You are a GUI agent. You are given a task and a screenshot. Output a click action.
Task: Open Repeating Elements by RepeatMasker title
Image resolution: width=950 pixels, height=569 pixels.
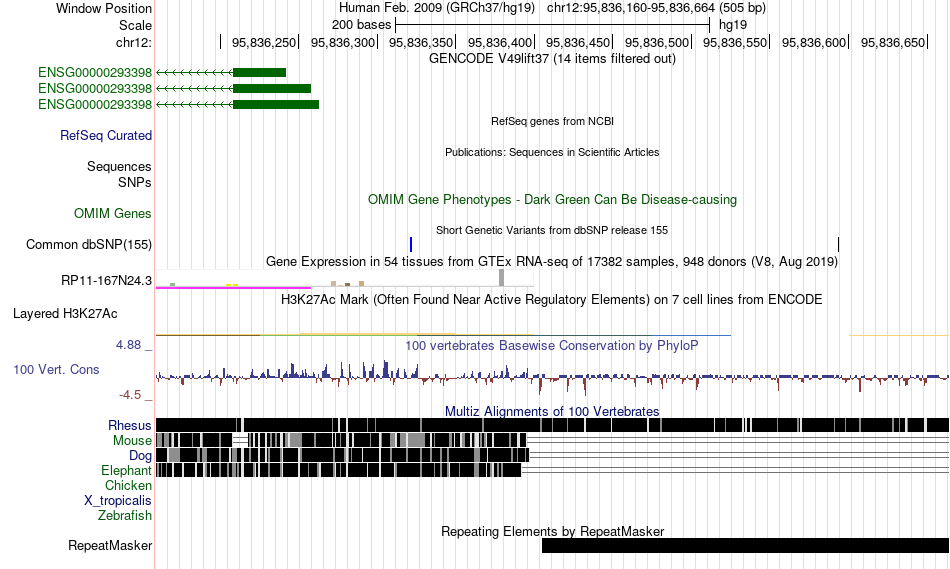[x=552, y=531]
